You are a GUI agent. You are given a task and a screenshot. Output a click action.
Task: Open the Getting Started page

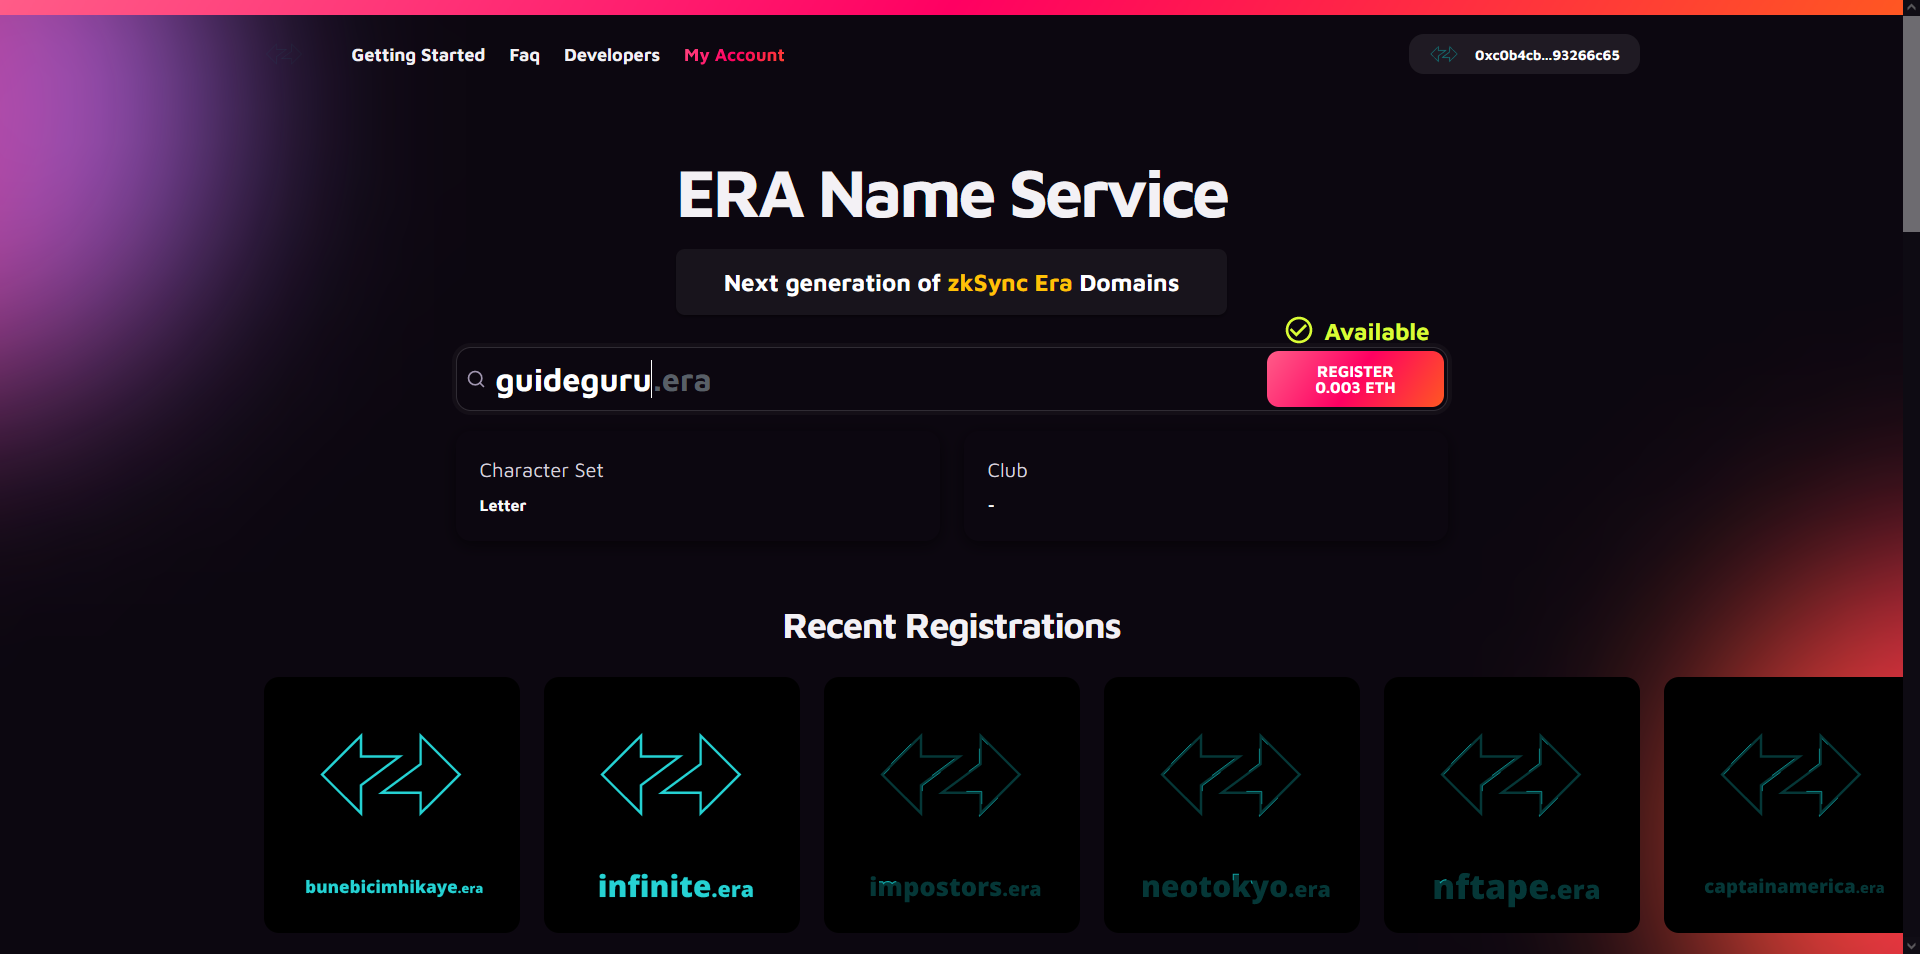[418, 55]
